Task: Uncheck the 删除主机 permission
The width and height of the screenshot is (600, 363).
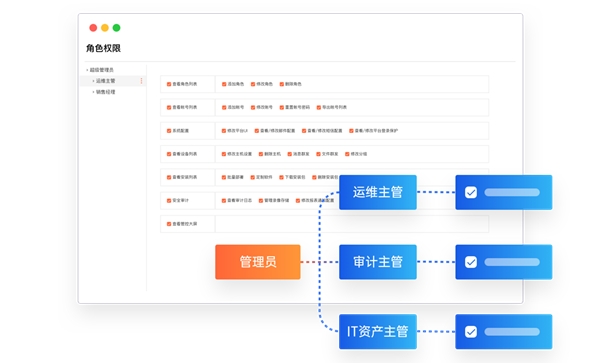Action: 261,154
